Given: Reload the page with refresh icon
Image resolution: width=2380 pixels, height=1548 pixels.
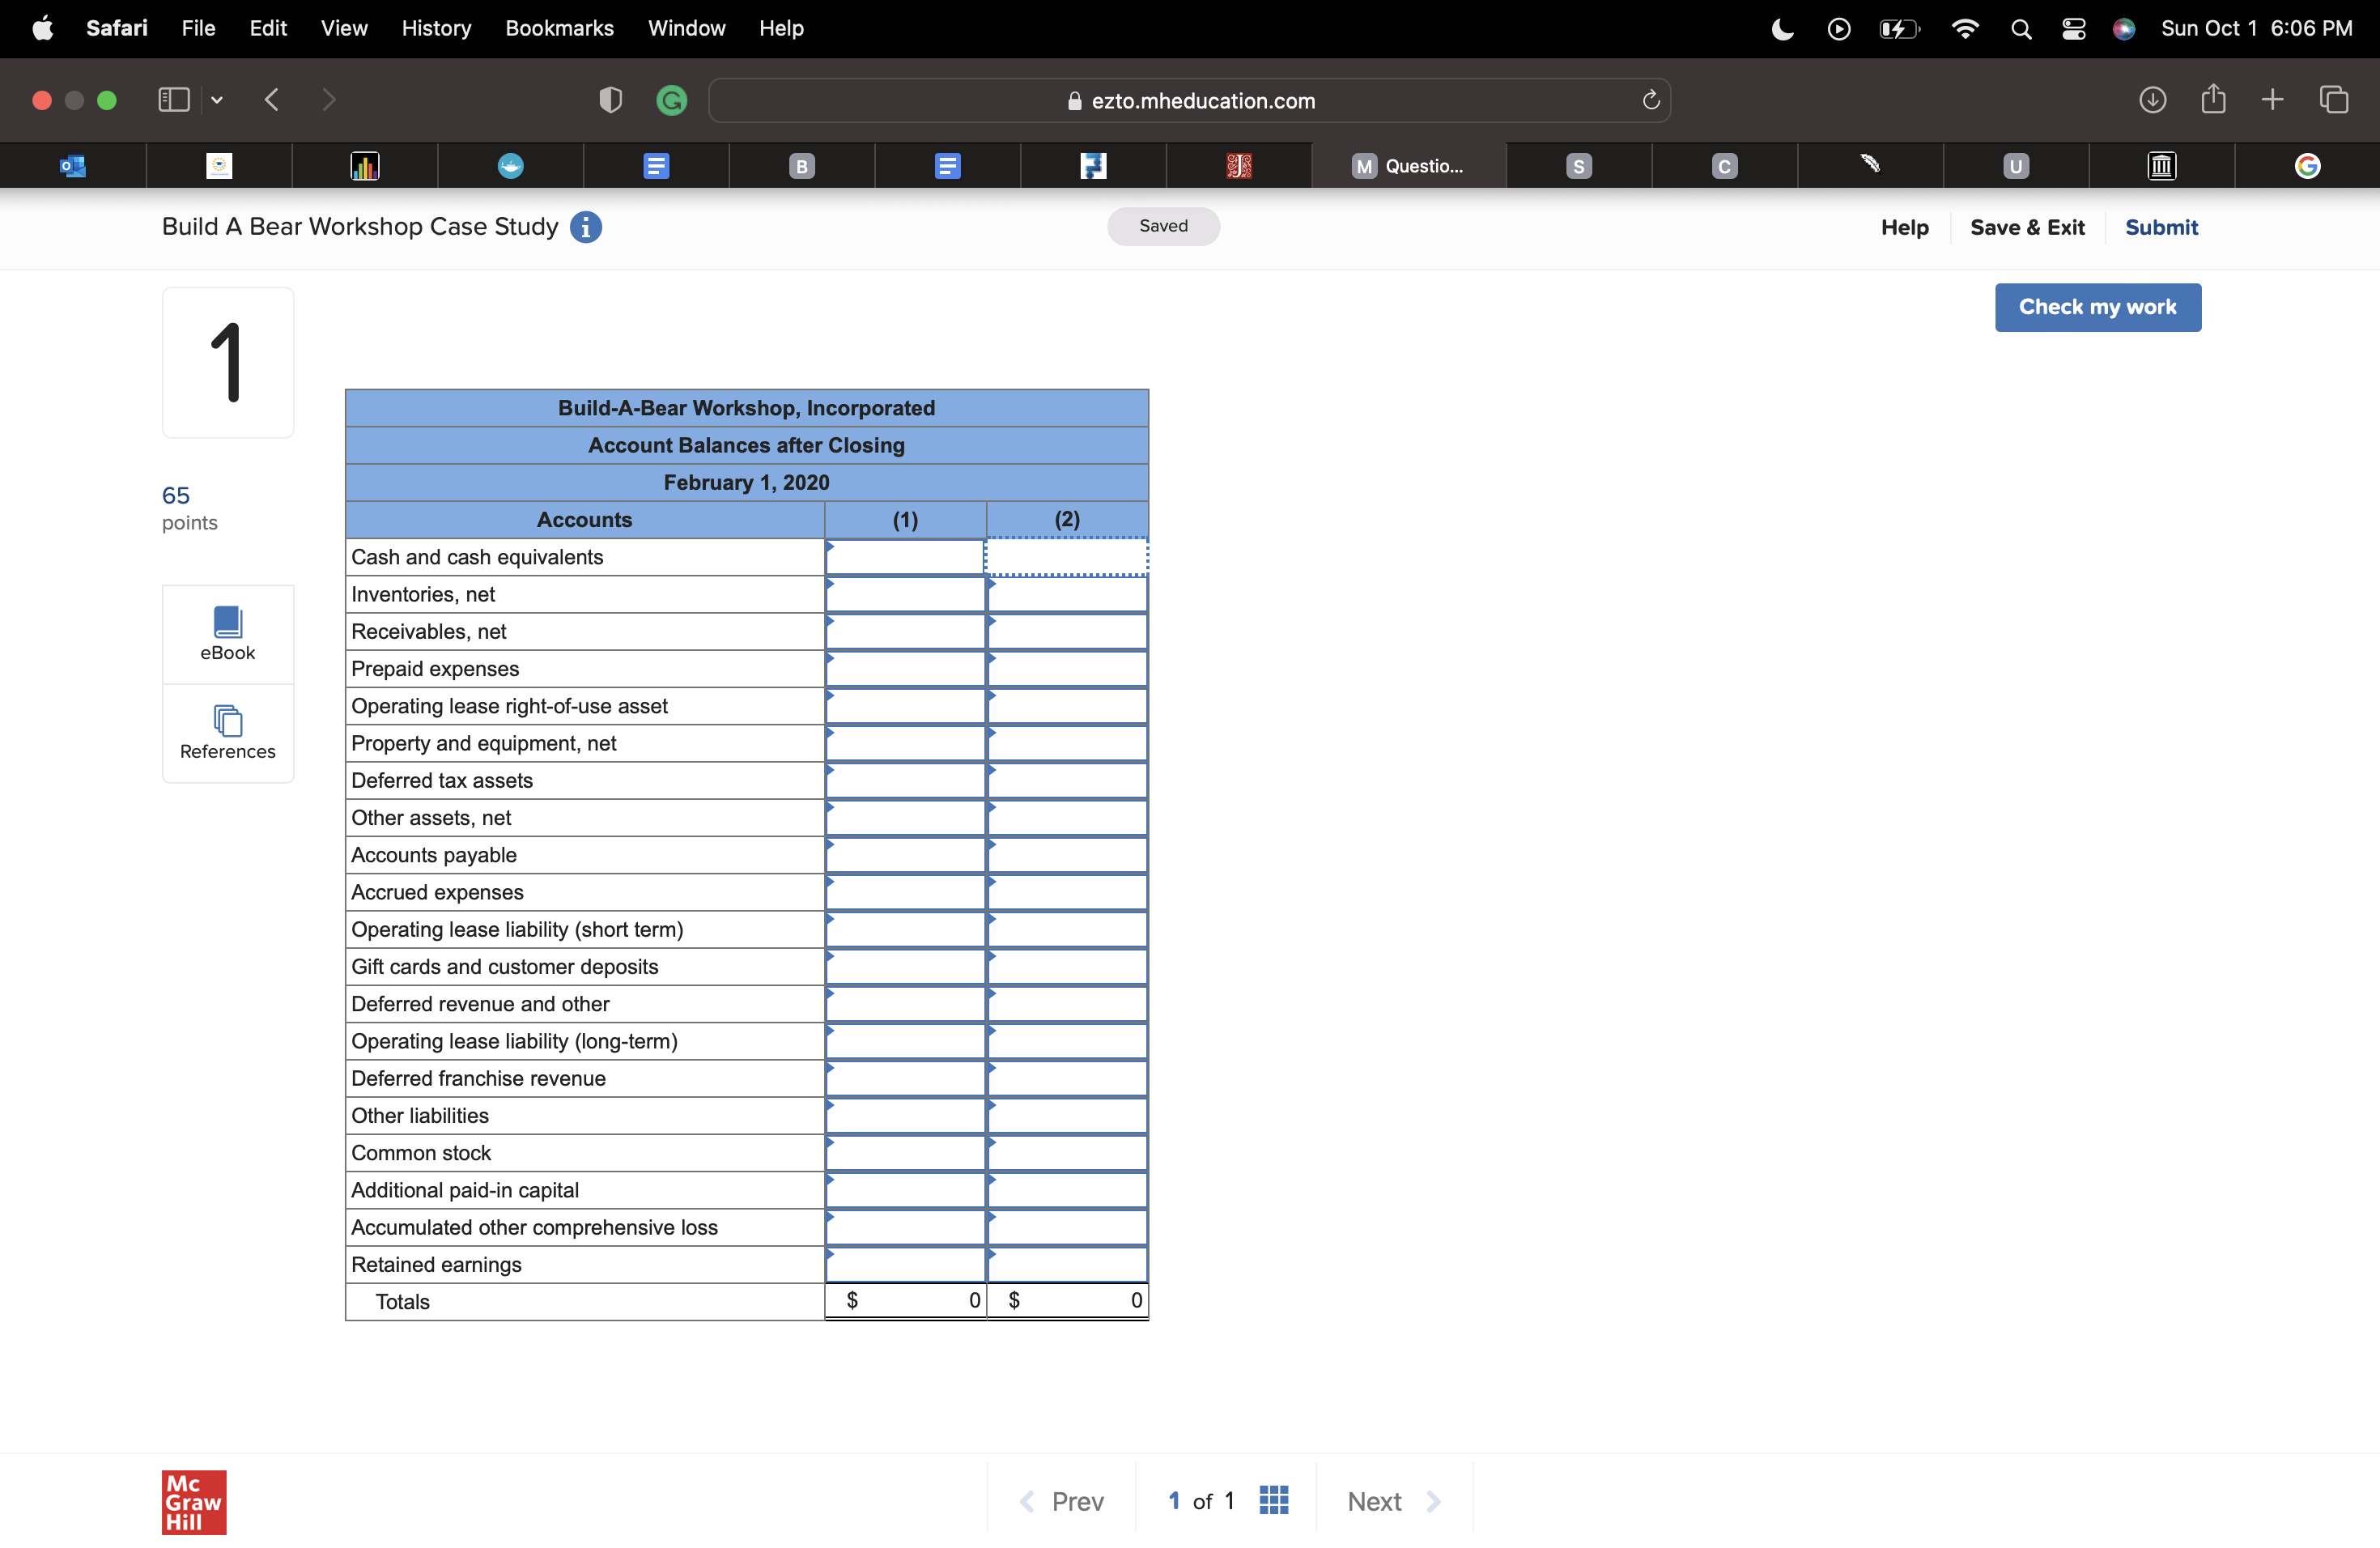Looking at the screenshot, I should point(1651,100).
